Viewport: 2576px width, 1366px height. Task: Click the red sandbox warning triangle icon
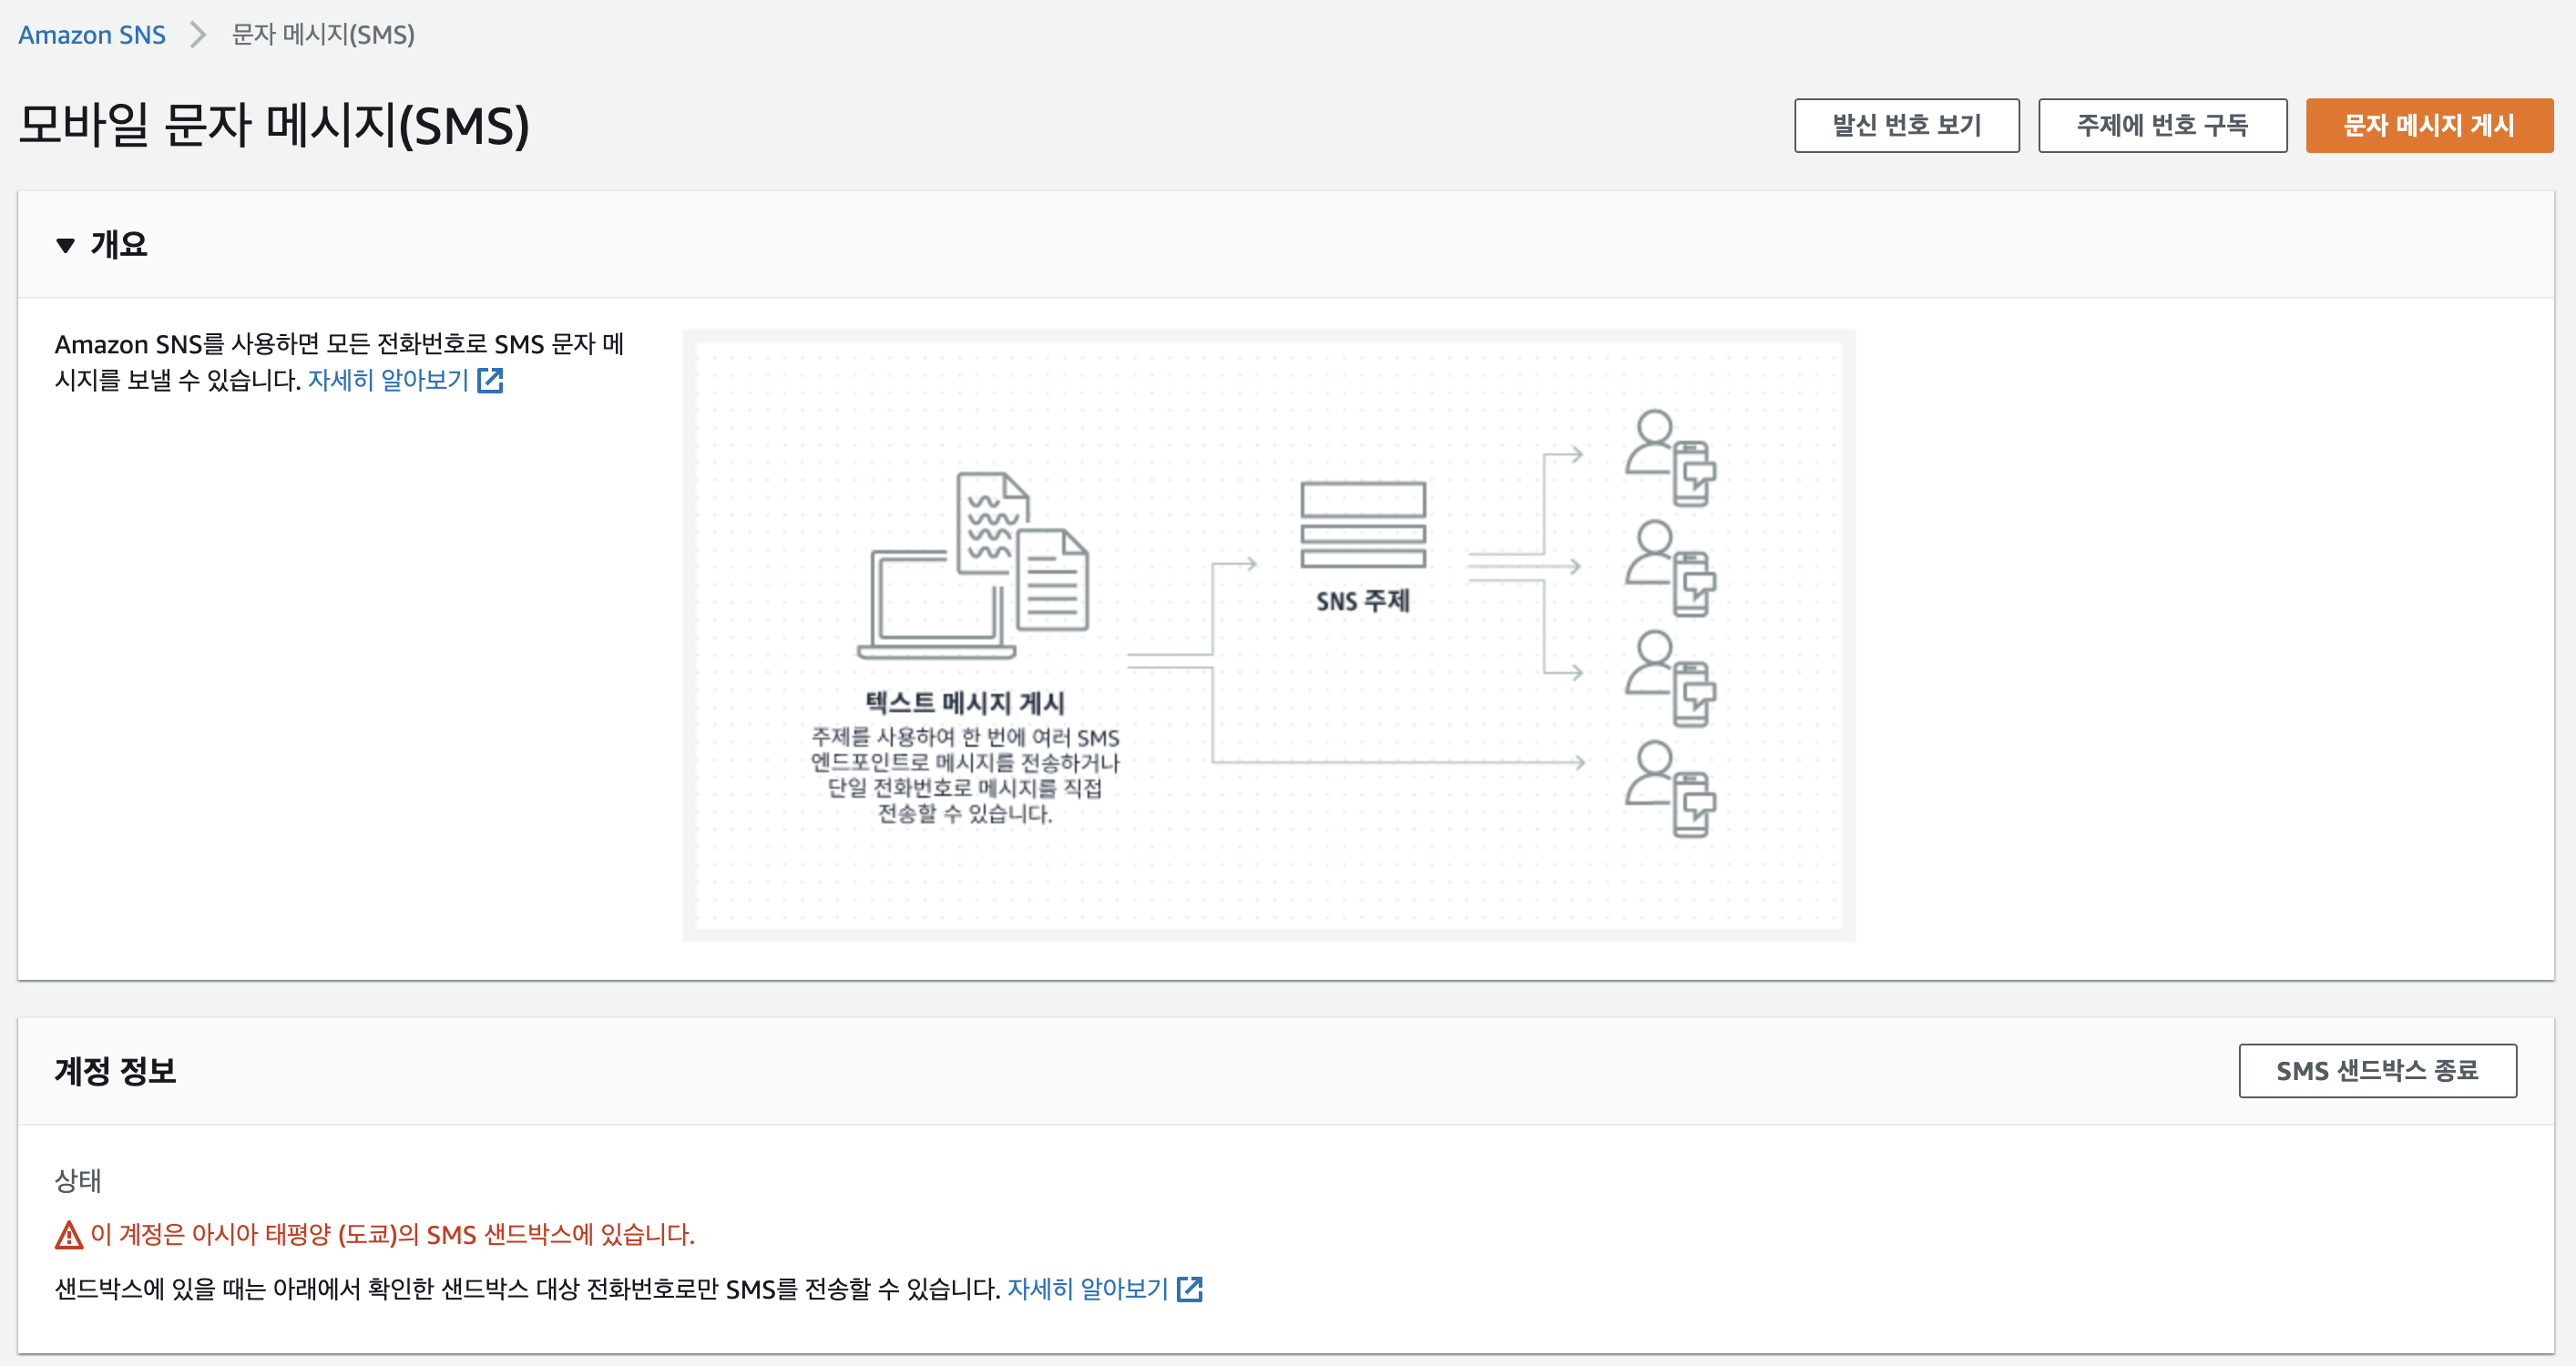[x=68, y=1235]
